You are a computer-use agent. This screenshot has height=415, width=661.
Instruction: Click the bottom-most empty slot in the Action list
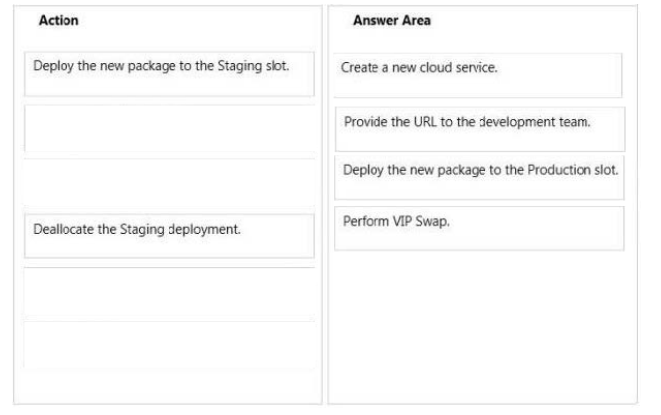click(169, 345)
